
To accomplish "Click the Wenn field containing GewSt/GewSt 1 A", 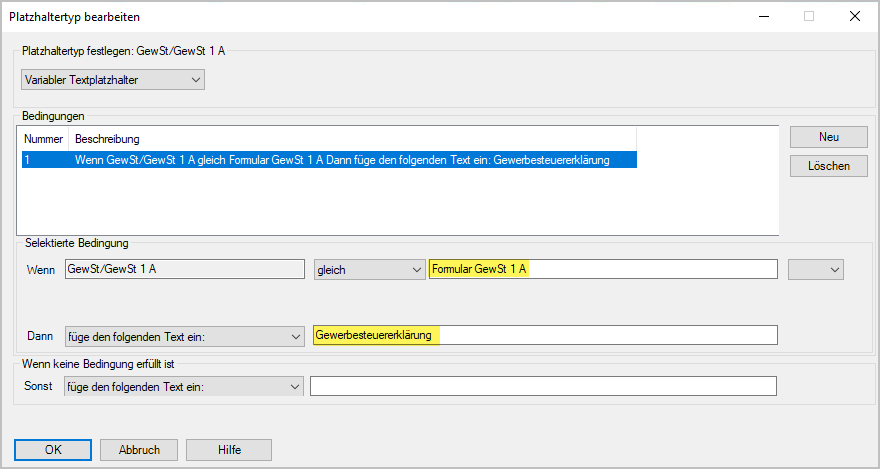I will coord(183,269).
